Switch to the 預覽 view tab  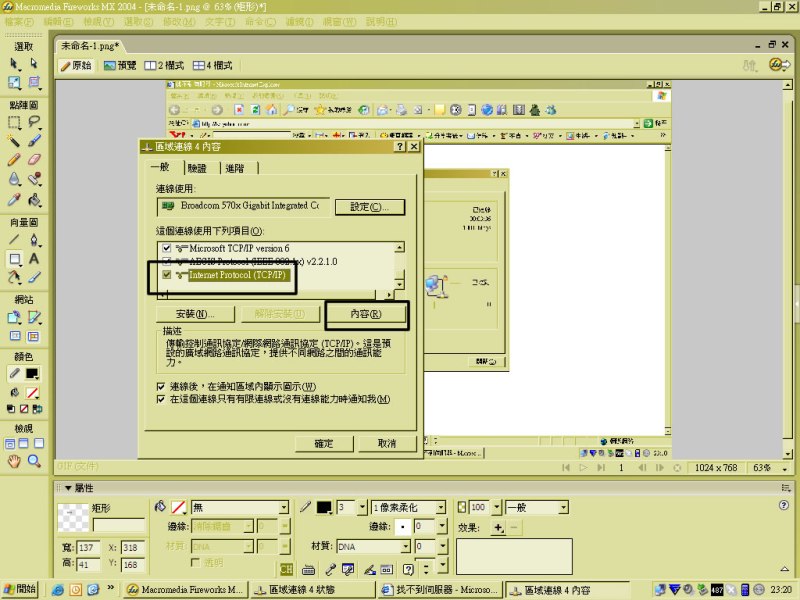(120, 65)
